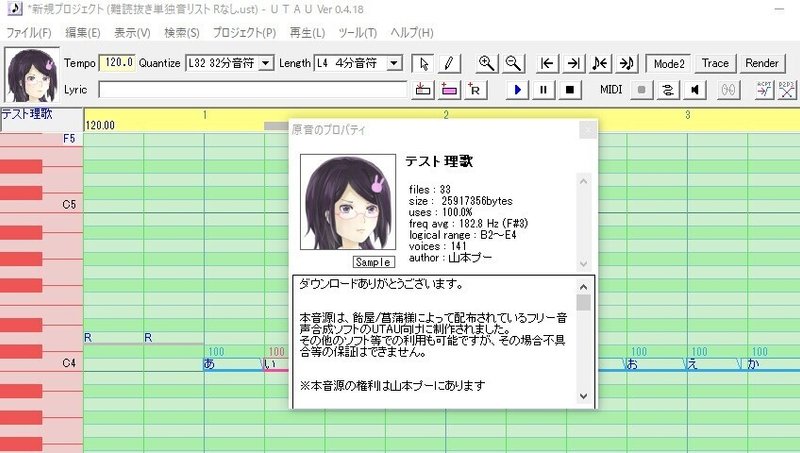
Task: Insert a rest with R icon
Action: pos(475,90)
